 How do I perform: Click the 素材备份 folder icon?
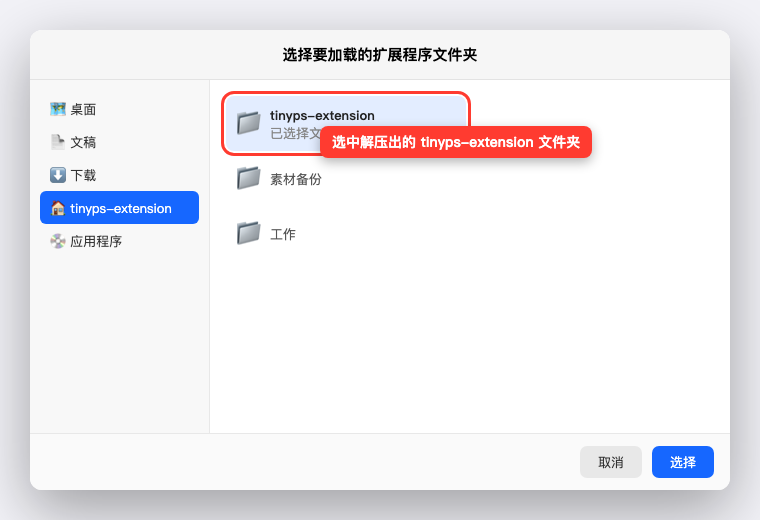(249, 178)
